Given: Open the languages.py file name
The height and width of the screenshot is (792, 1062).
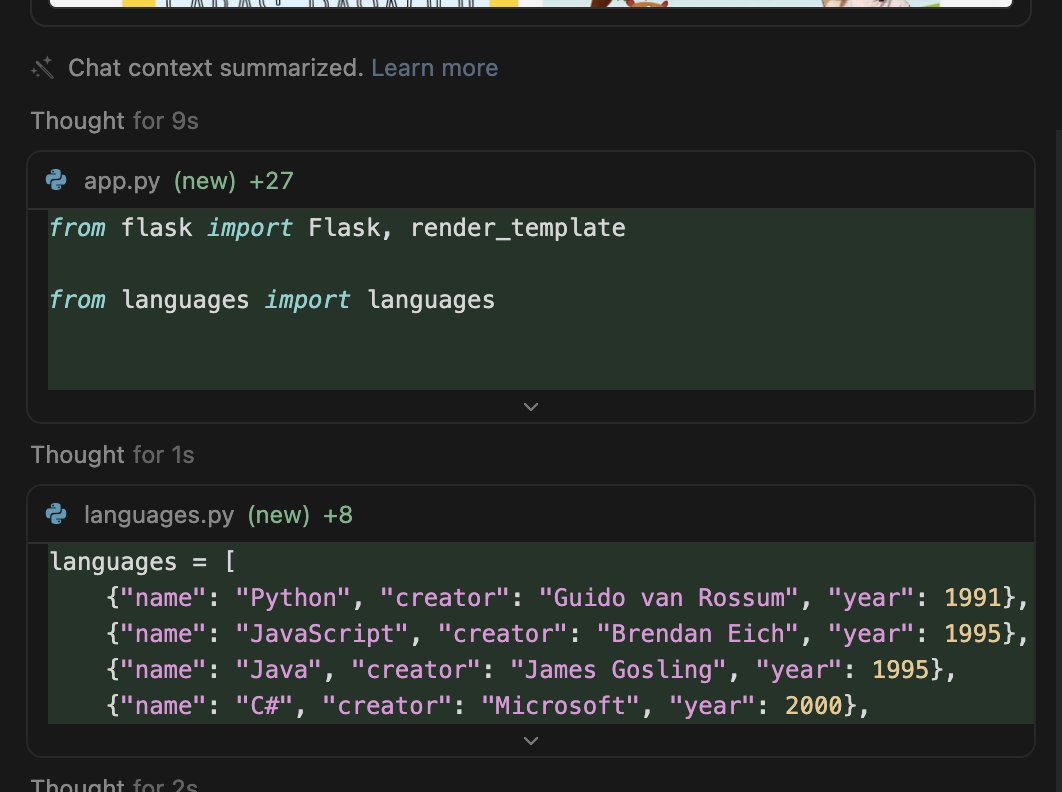Looking at the screenshot, I should click(x=159, y=515).
